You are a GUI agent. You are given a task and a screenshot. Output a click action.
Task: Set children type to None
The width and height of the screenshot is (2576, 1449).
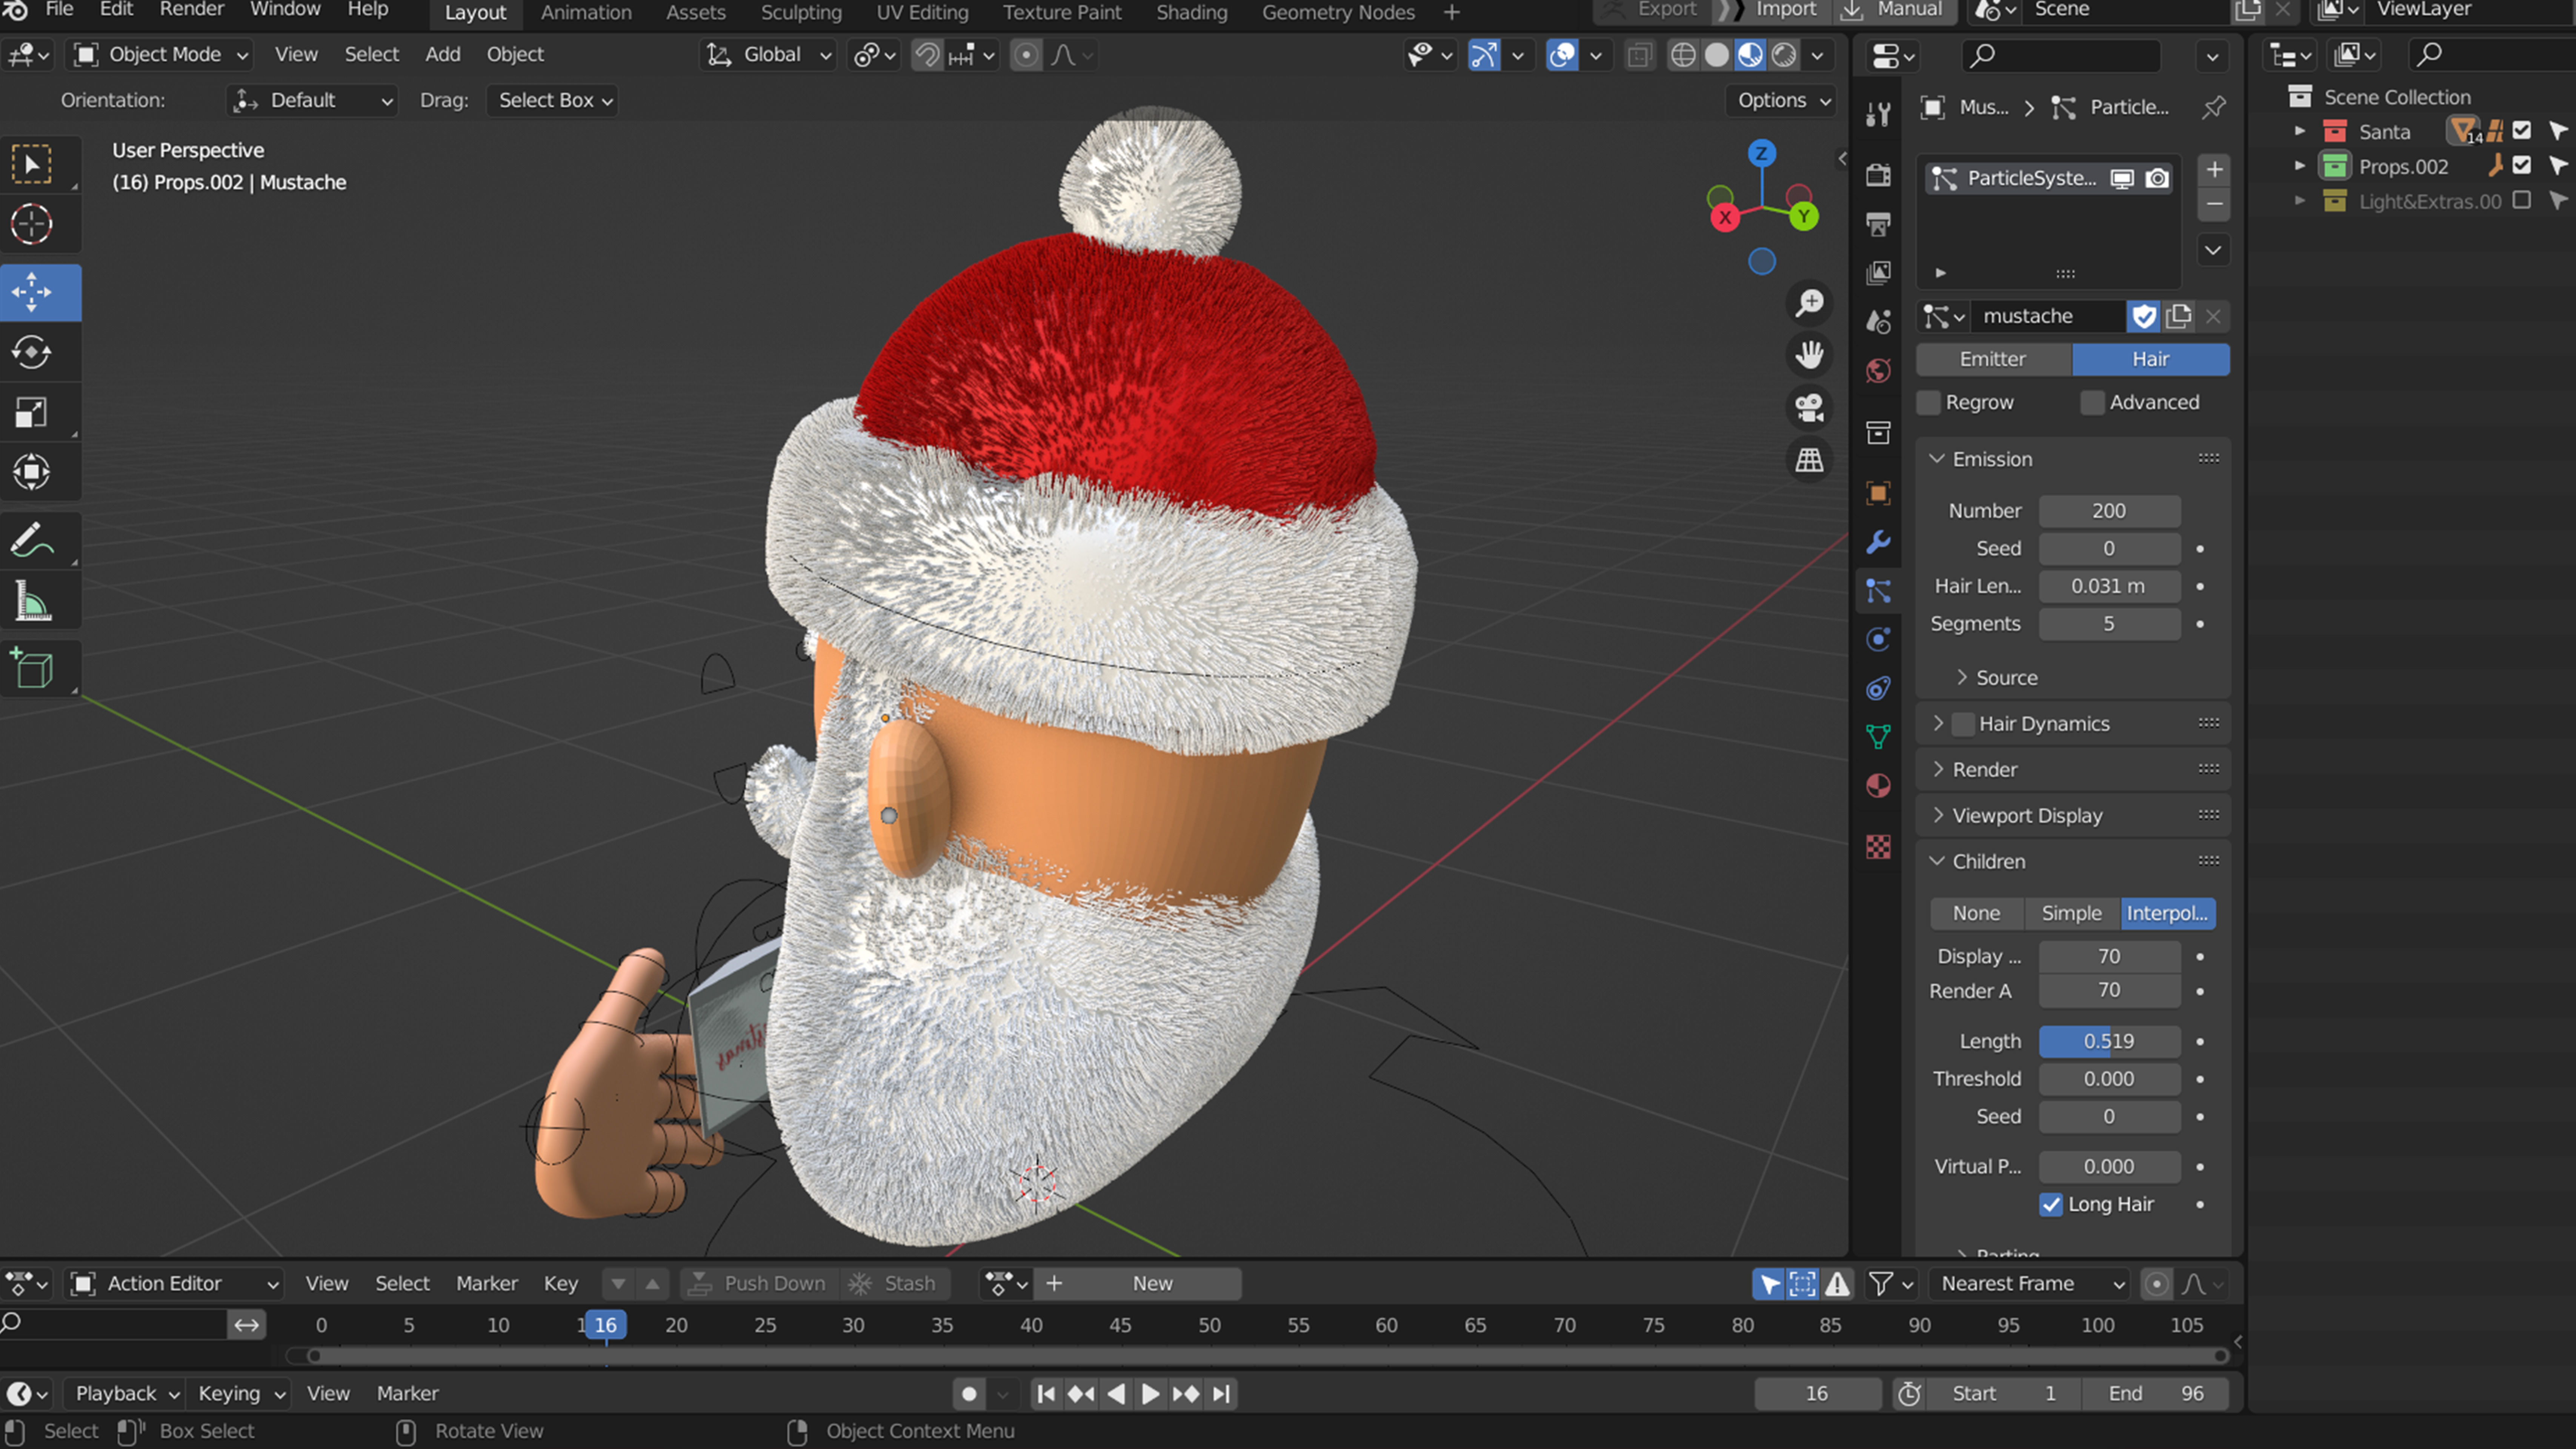tap(1976, 914)
